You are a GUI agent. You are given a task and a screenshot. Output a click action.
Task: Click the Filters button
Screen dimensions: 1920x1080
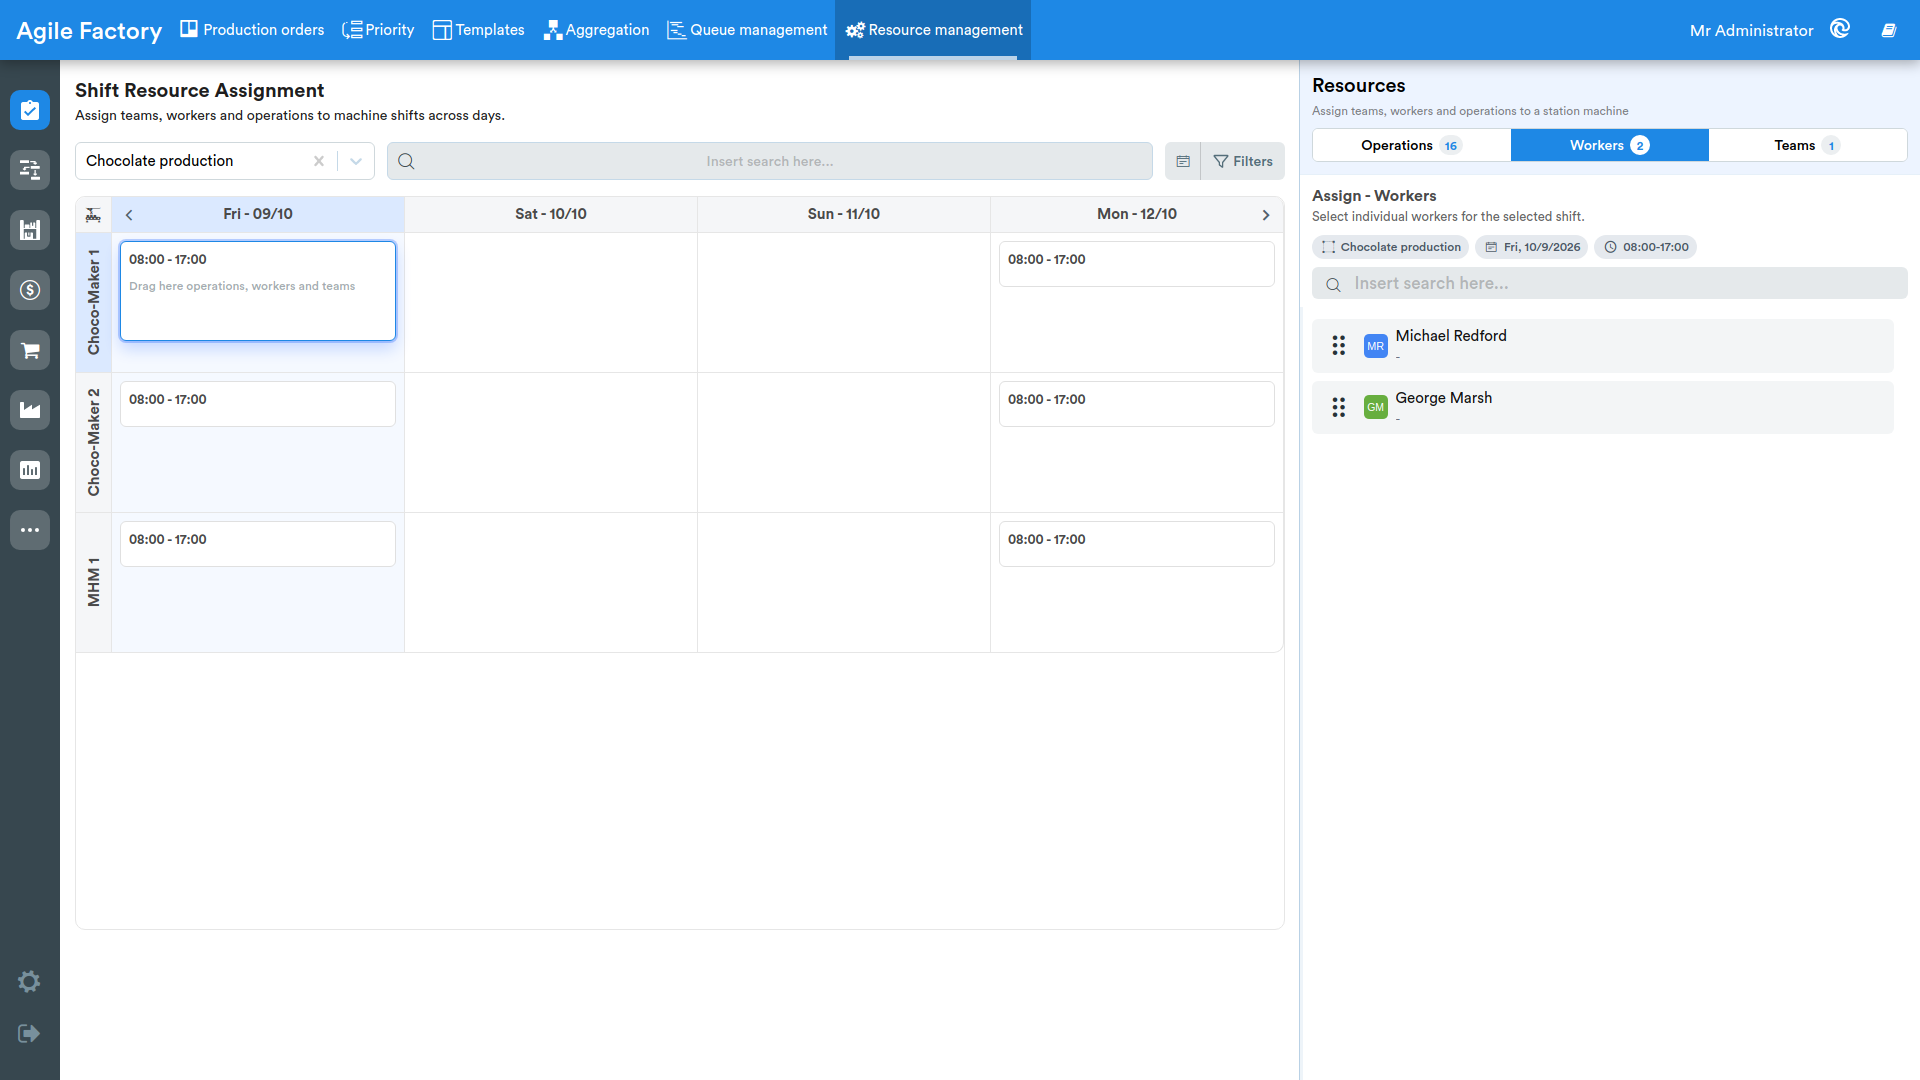(x=1243, y=161)
